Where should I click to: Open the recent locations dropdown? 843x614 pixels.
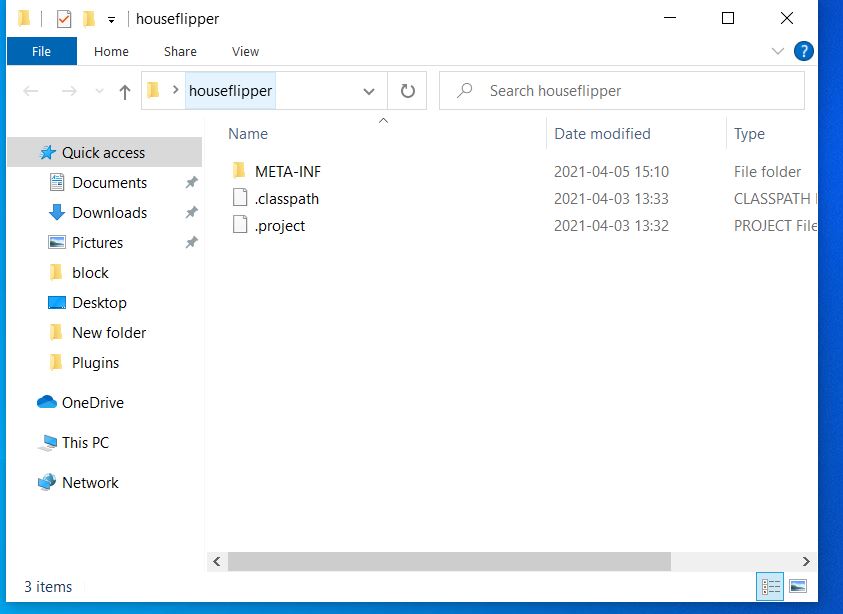tap(99, 91)
